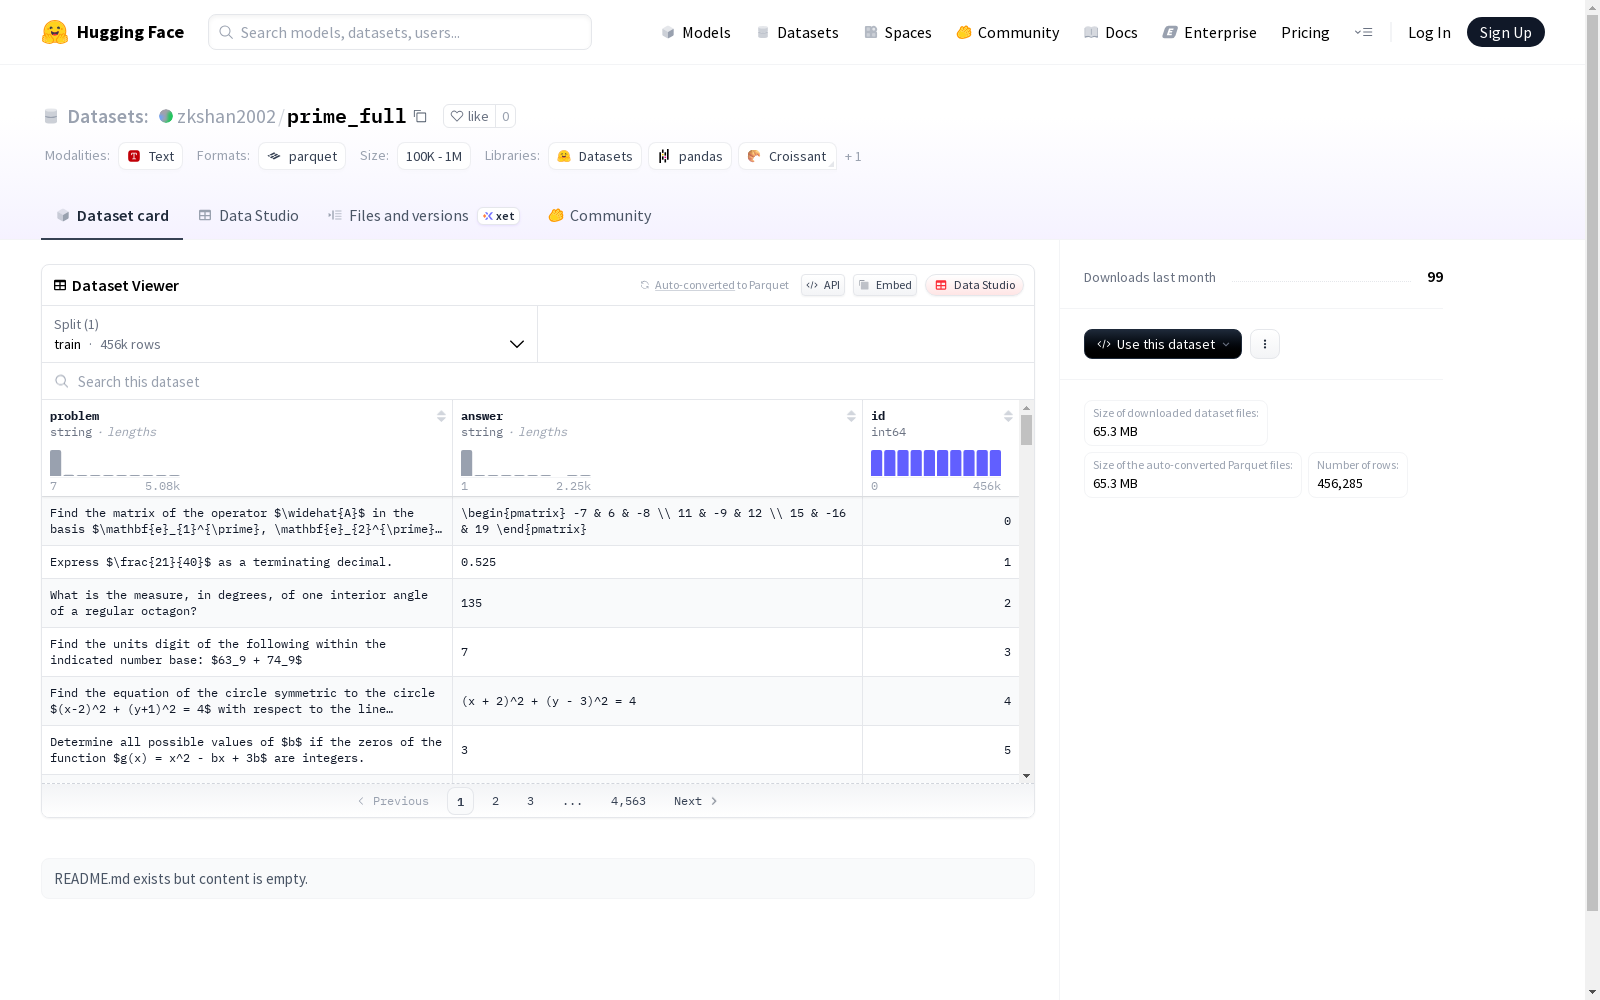This screenshot has height=1000, width=1600.
Task: Select the answer cell '135'
Action: tap(657, 603)
